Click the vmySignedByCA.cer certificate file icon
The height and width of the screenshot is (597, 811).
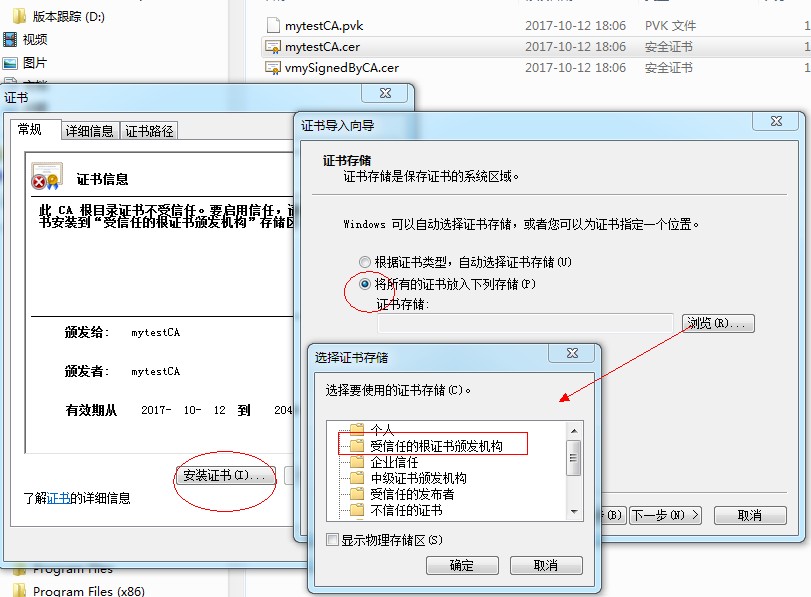point(273,68)
